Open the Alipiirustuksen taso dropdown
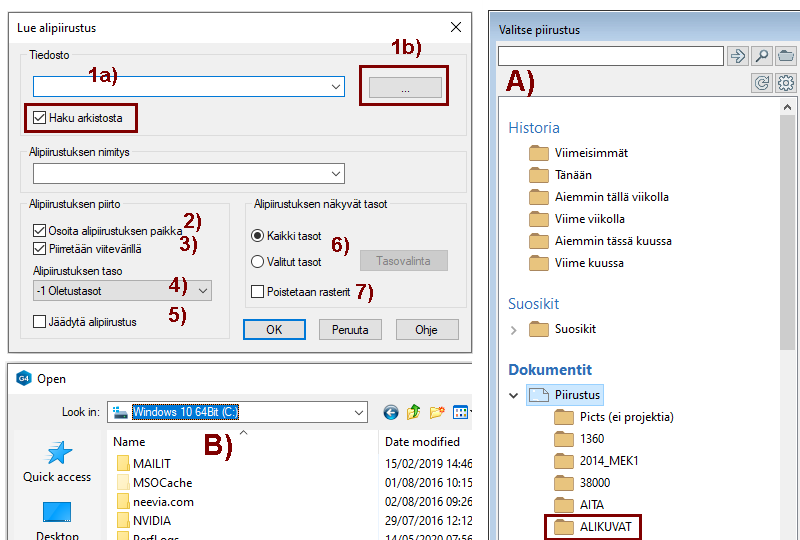Viewport: 800px width, 540px height. [x=203, y=291]
